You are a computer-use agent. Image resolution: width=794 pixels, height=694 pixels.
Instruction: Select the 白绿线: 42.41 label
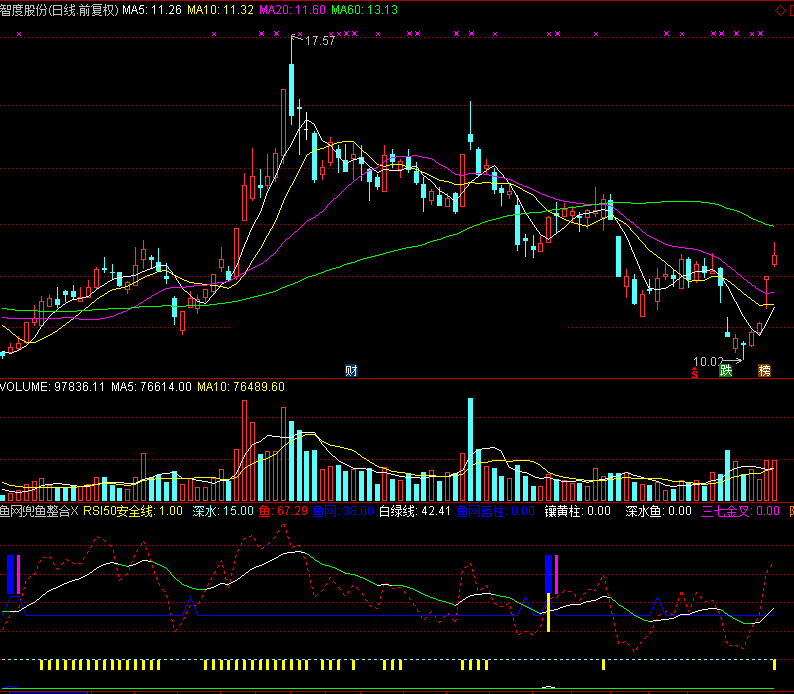click(415, 511)
